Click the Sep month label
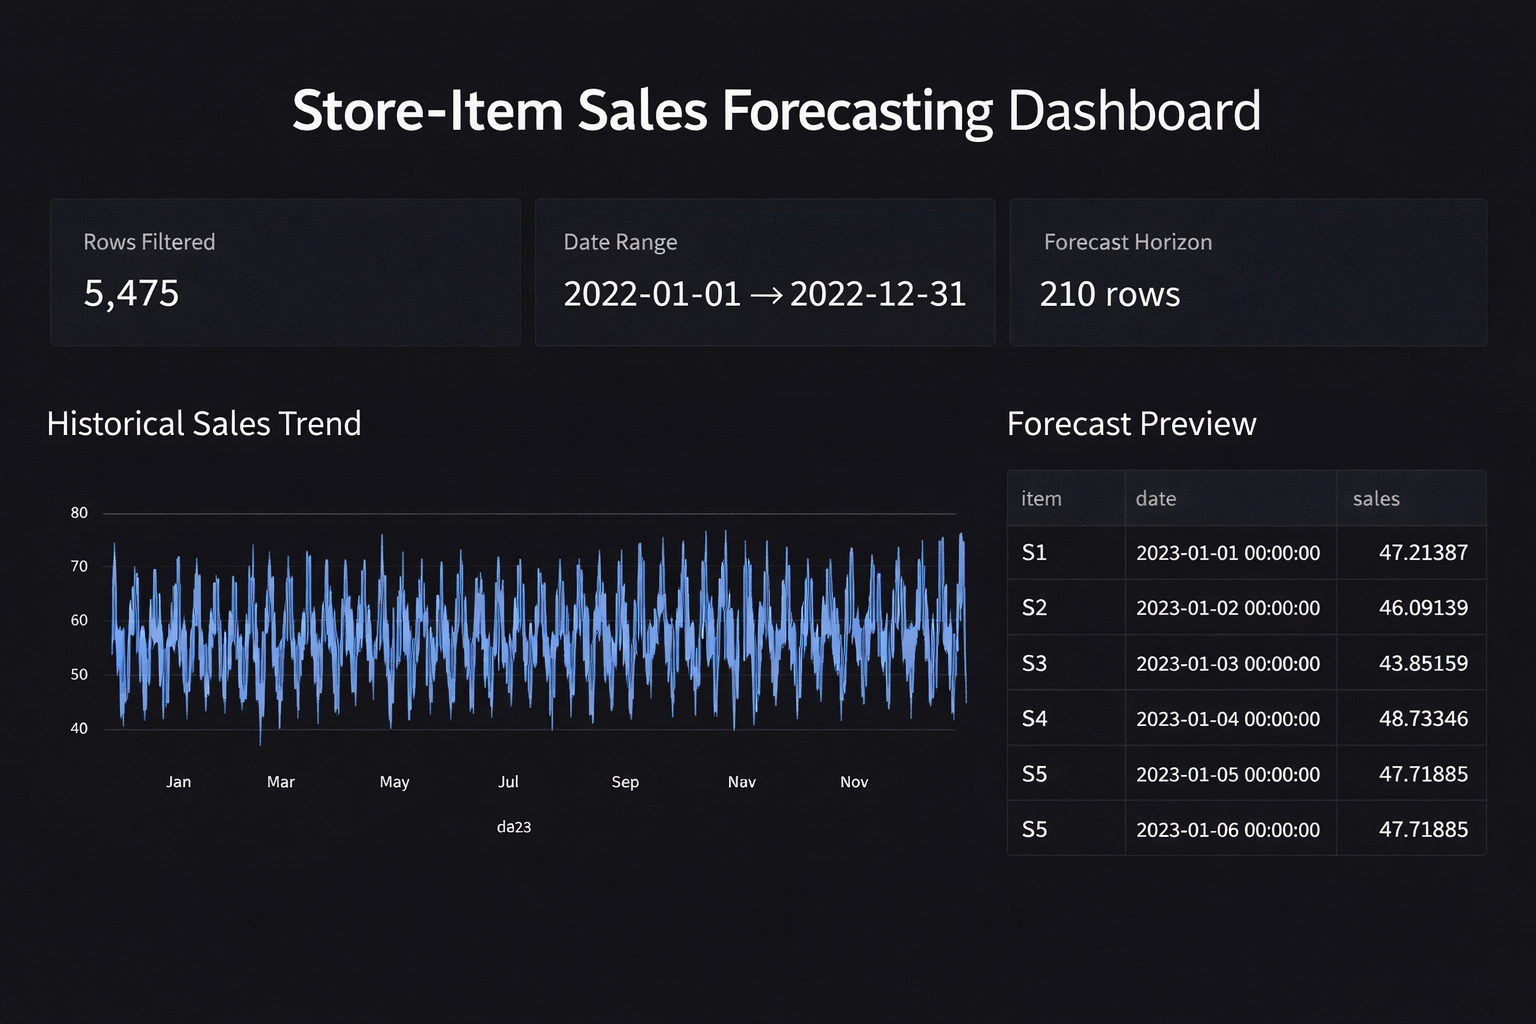Screen dimensions: 1536x1024 pyautogui.click(x=625, y=782)
